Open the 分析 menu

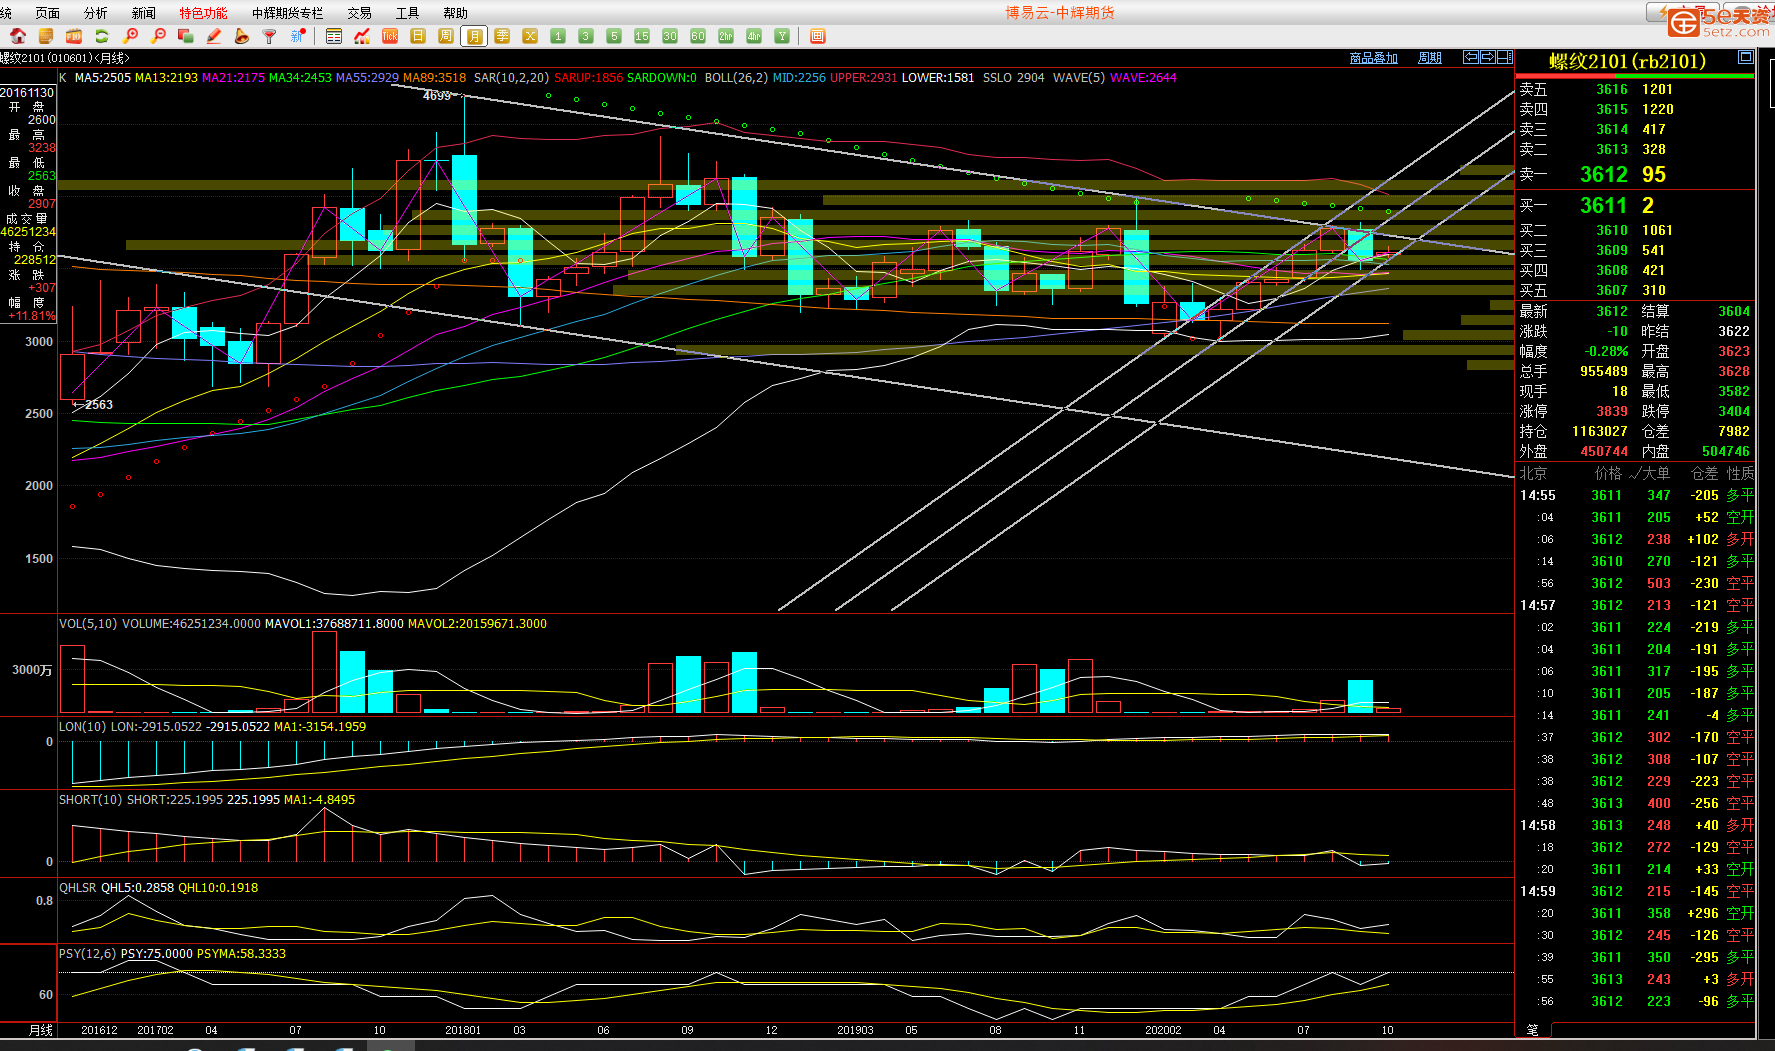click(x=96, y=13)
